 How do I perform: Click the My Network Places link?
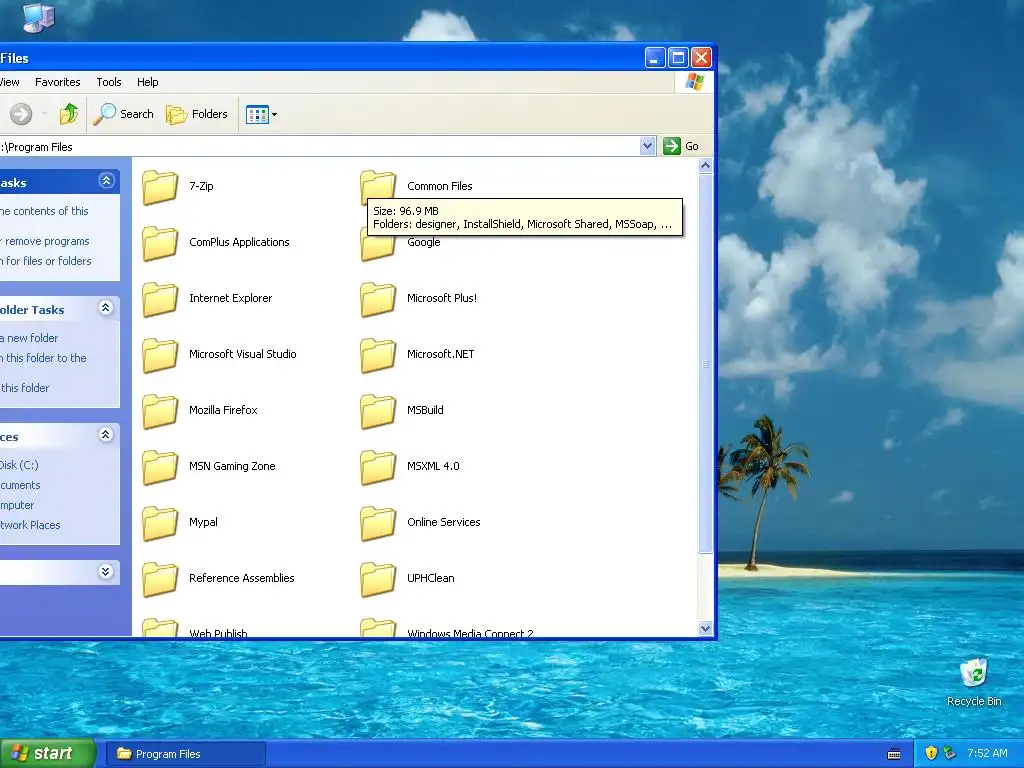[30, 525]
